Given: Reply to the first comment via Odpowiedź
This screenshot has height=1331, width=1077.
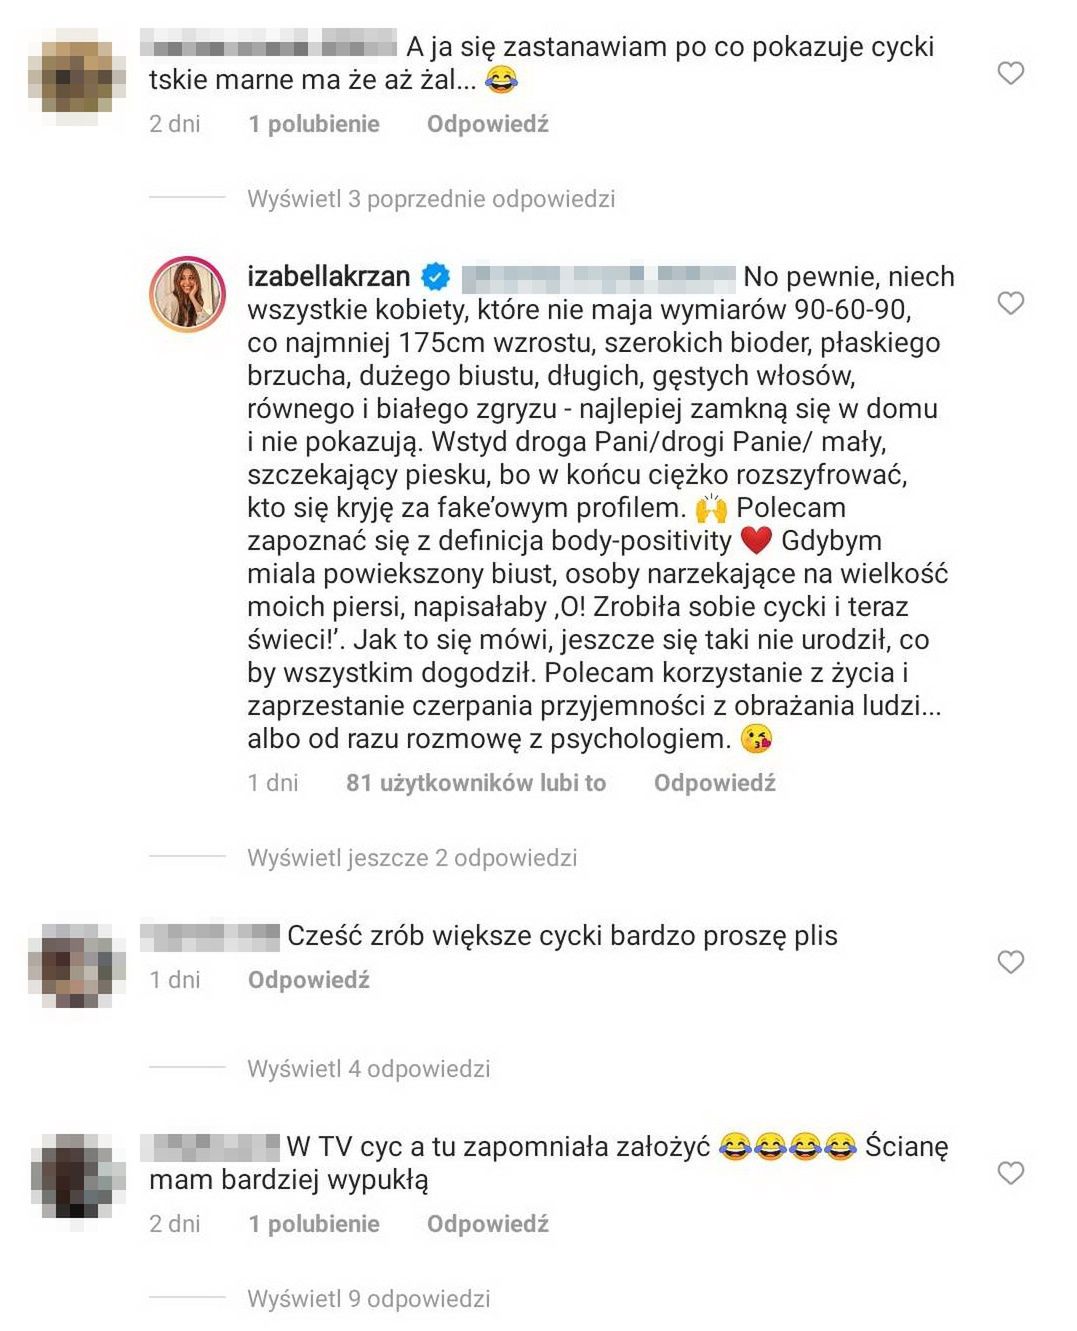Looking at the screenshot, I should coord(488,124).
